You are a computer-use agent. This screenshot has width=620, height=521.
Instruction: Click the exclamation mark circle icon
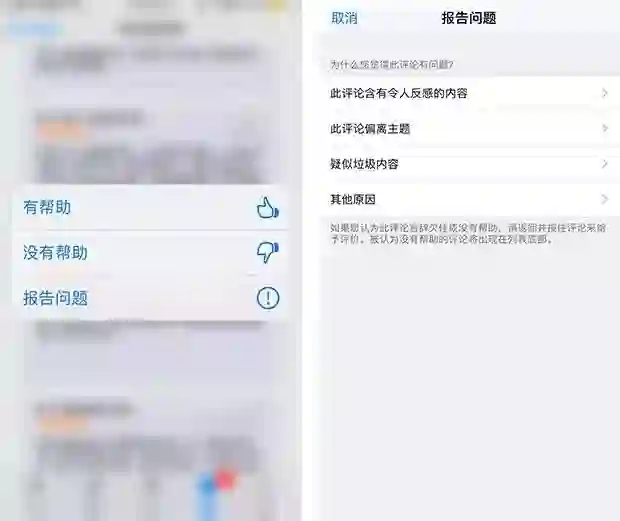[268, 298]
